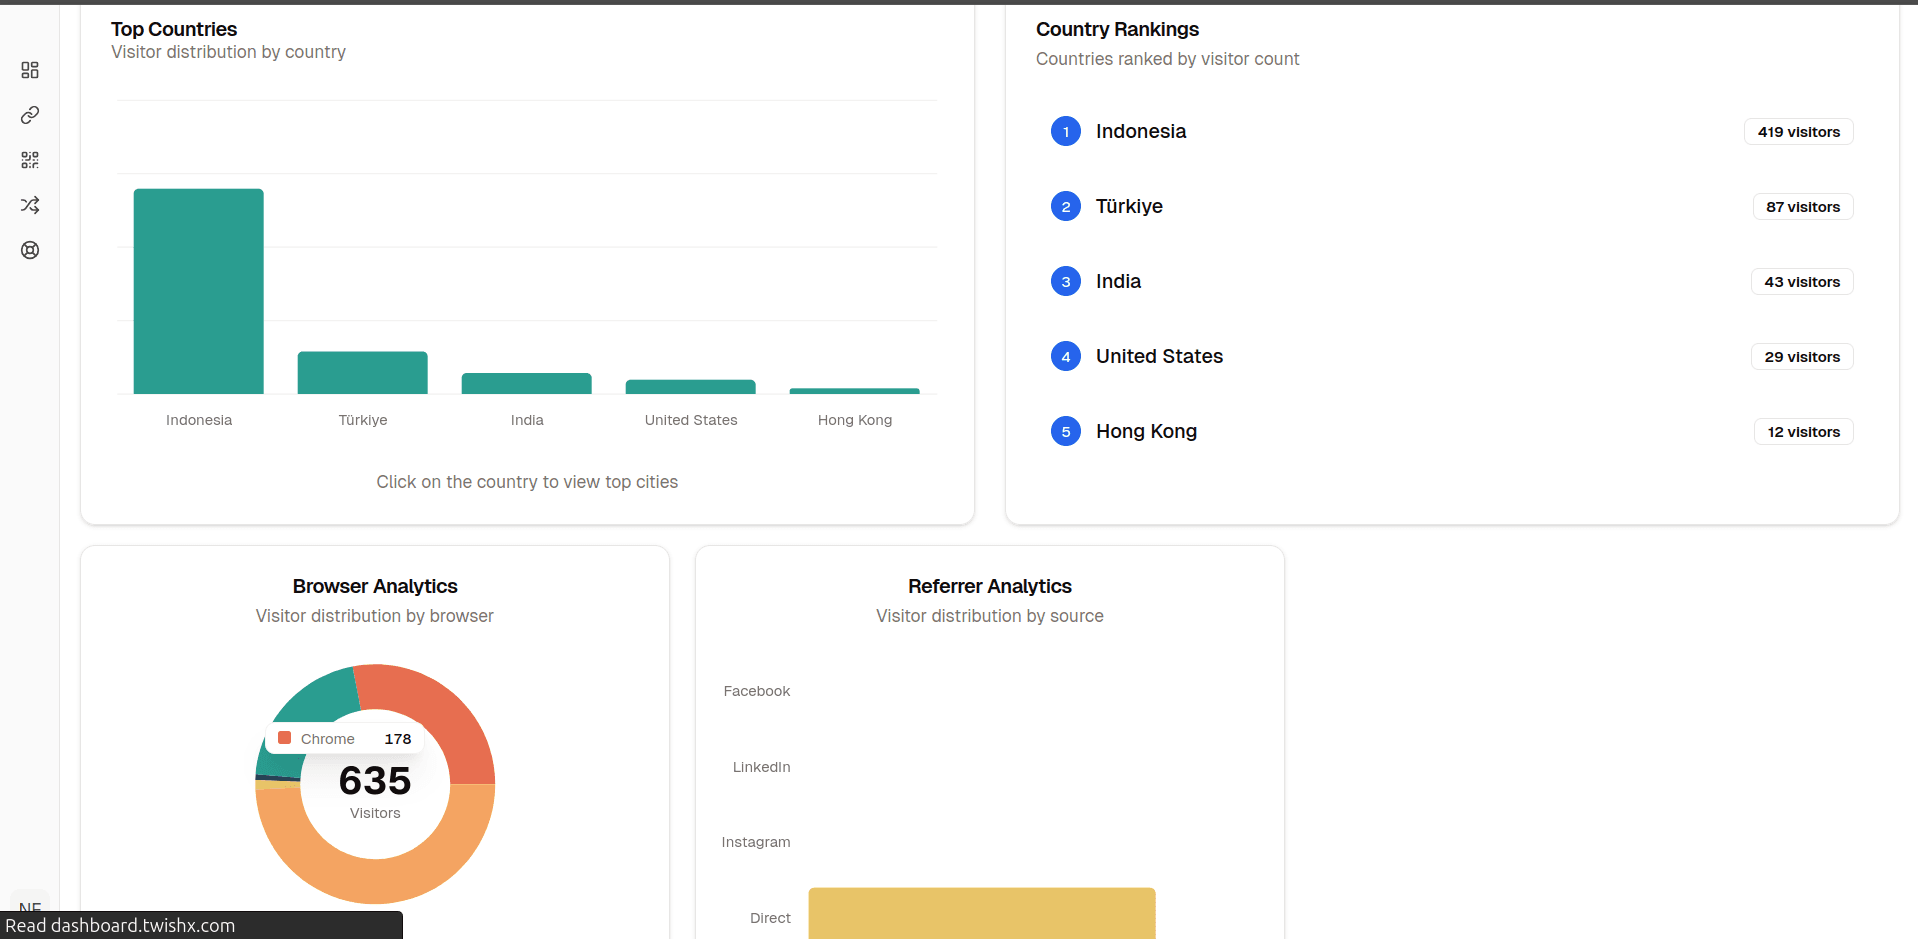
Task: Click the "Direct" label in Referrer Analytics
Action: [x=770, y=918]
